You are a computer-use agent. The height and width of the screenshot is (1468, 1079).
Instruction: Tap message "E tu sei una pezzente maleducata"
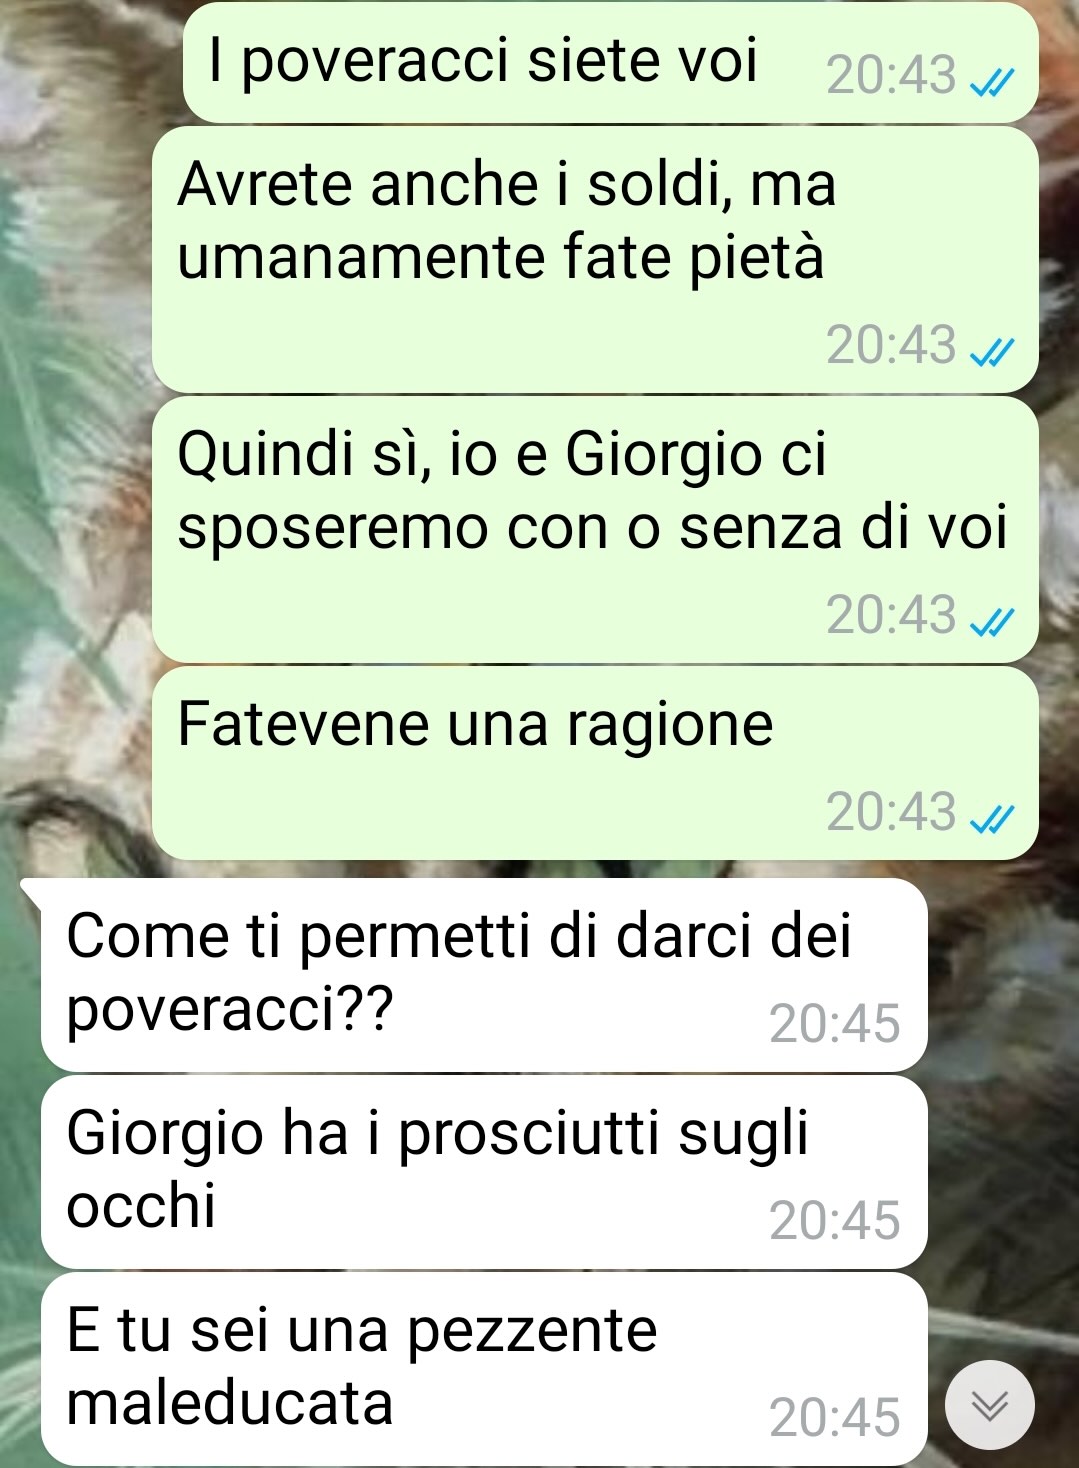(483, 1369)
